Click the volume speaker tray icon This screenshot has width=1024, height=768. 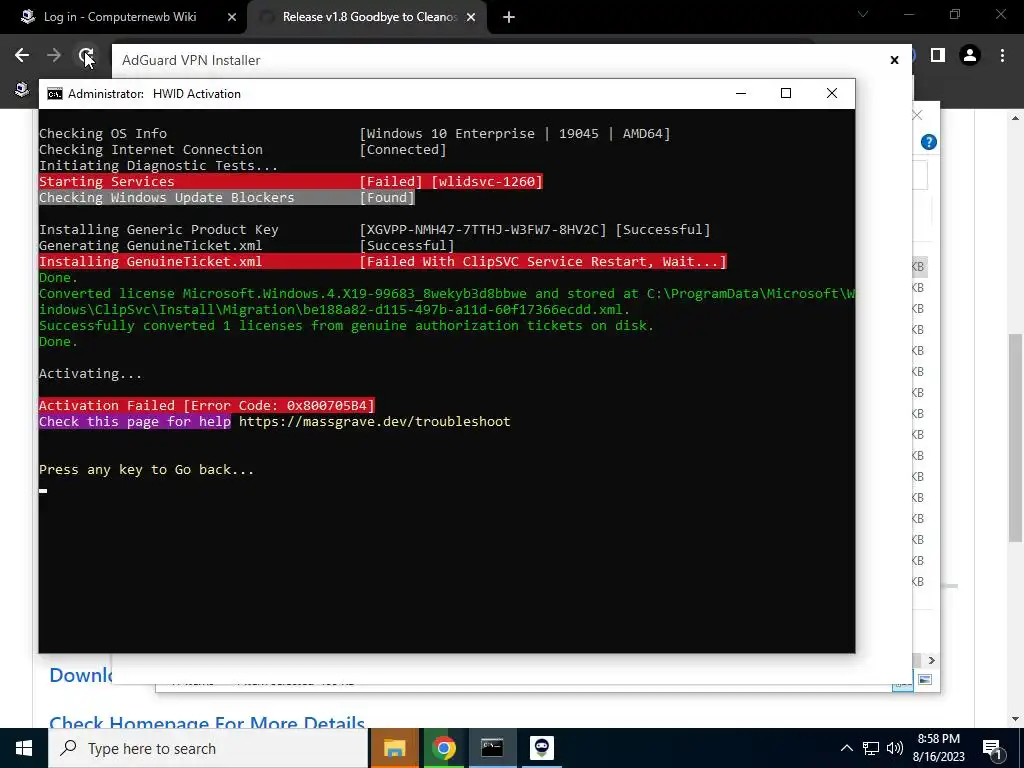click(x=895, y=748)
